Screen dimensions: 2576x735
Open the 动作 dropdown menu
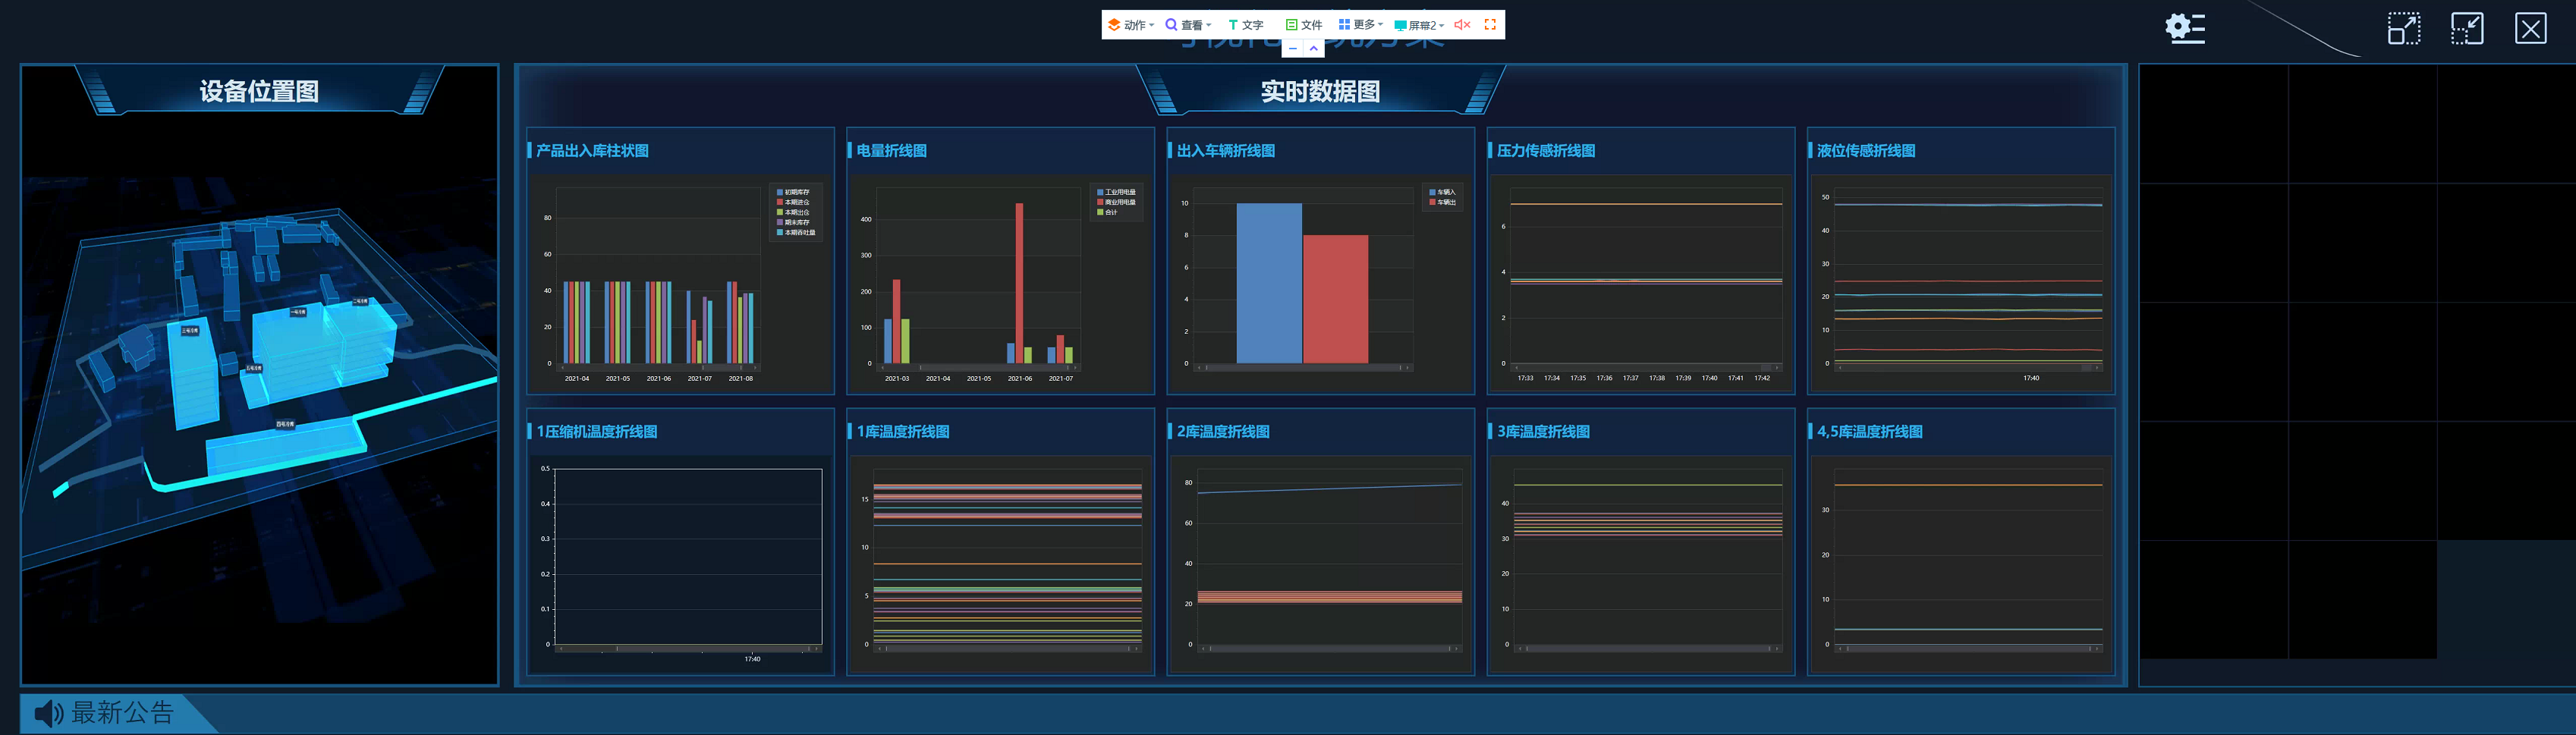coord(1131,25)
